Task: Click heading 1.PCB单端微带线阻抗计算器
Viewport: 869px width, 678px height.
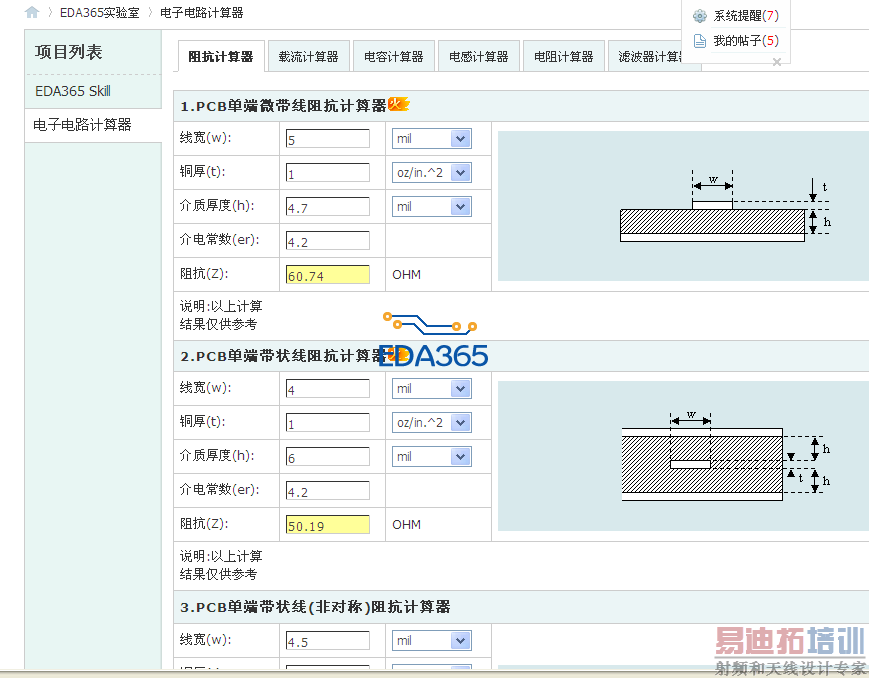Action: [x=283, y=105]
